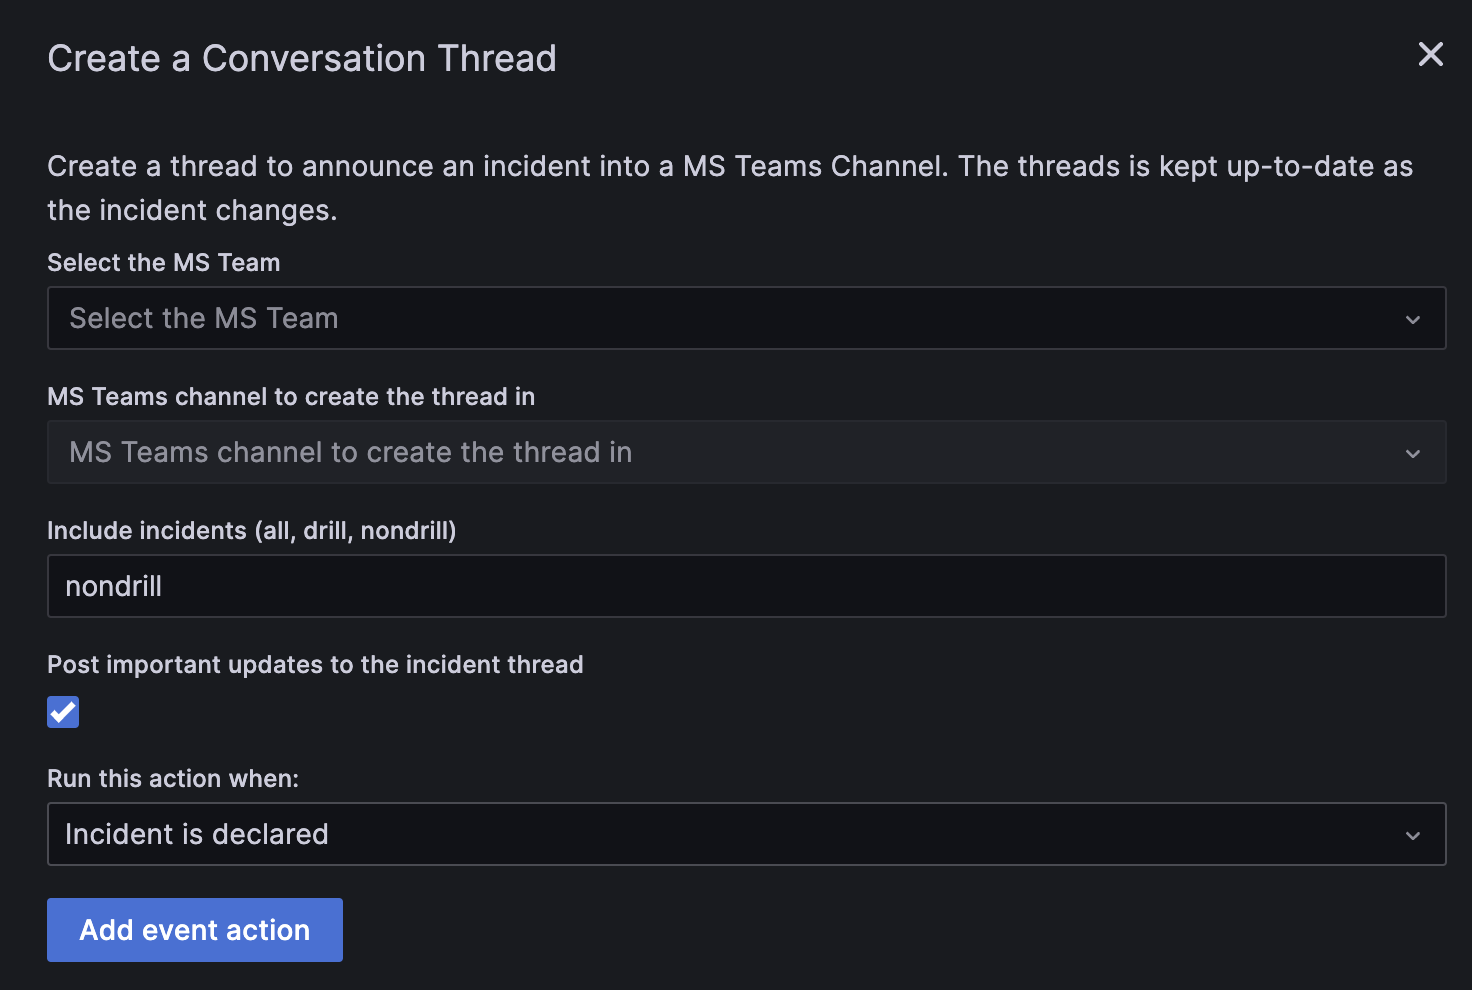
Task: Uncheck 'Post important updates to the incident thread'
Action: [x=62, y=711]
